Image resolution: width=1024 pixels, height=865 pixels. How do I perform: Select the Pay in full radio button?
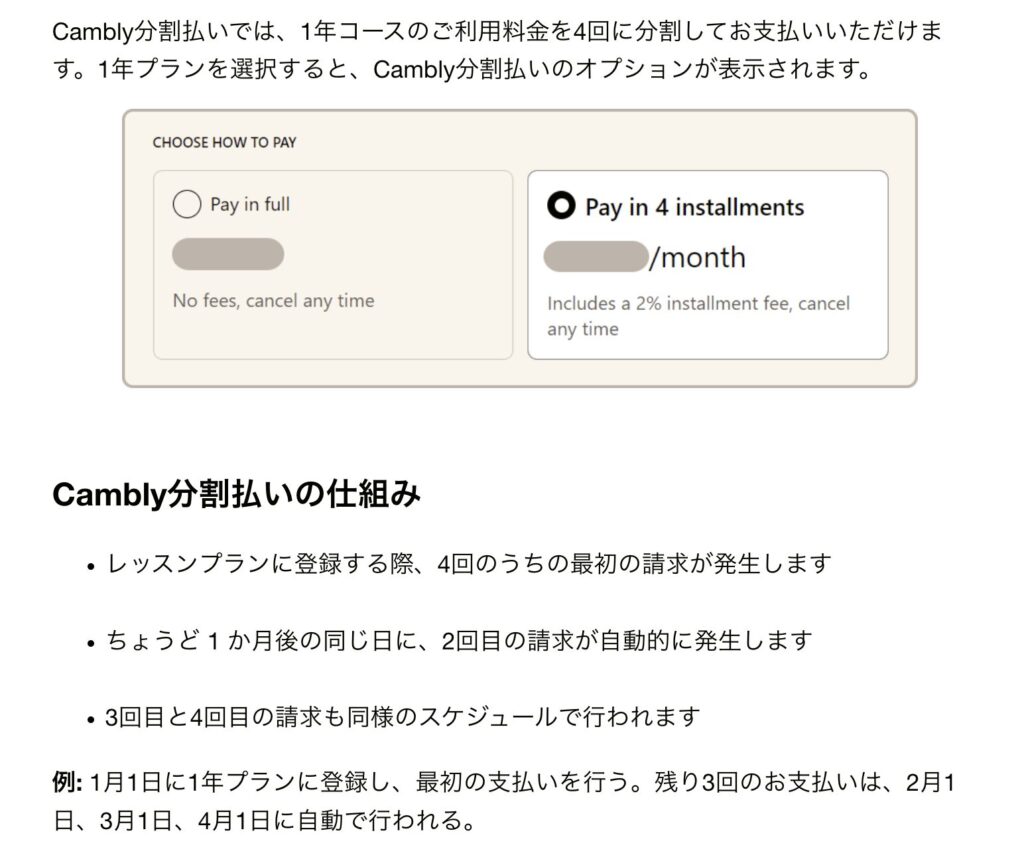pyautogui.click(x=186, y=204)
